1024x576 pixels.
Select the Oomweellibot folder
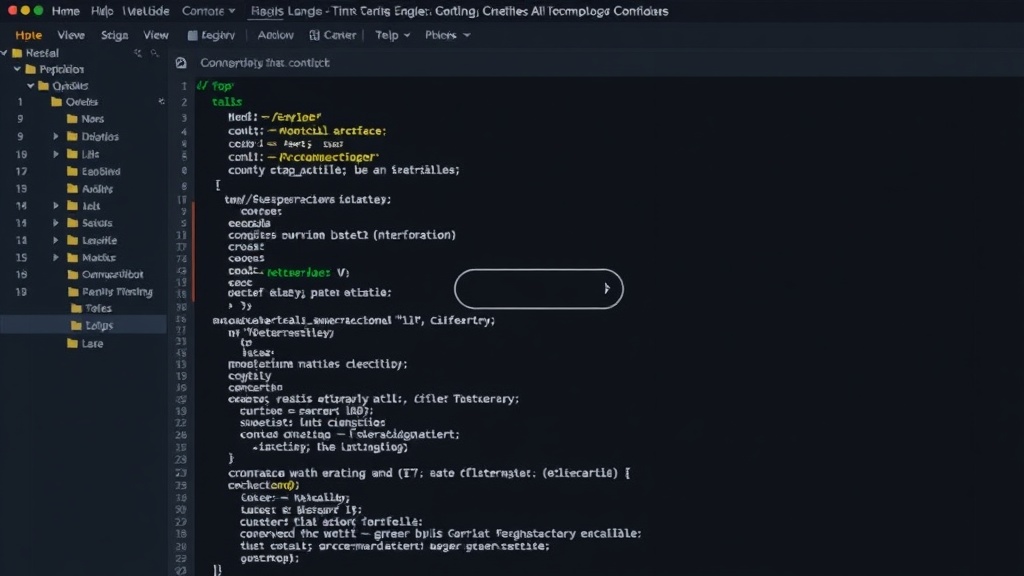pos(112,274)
